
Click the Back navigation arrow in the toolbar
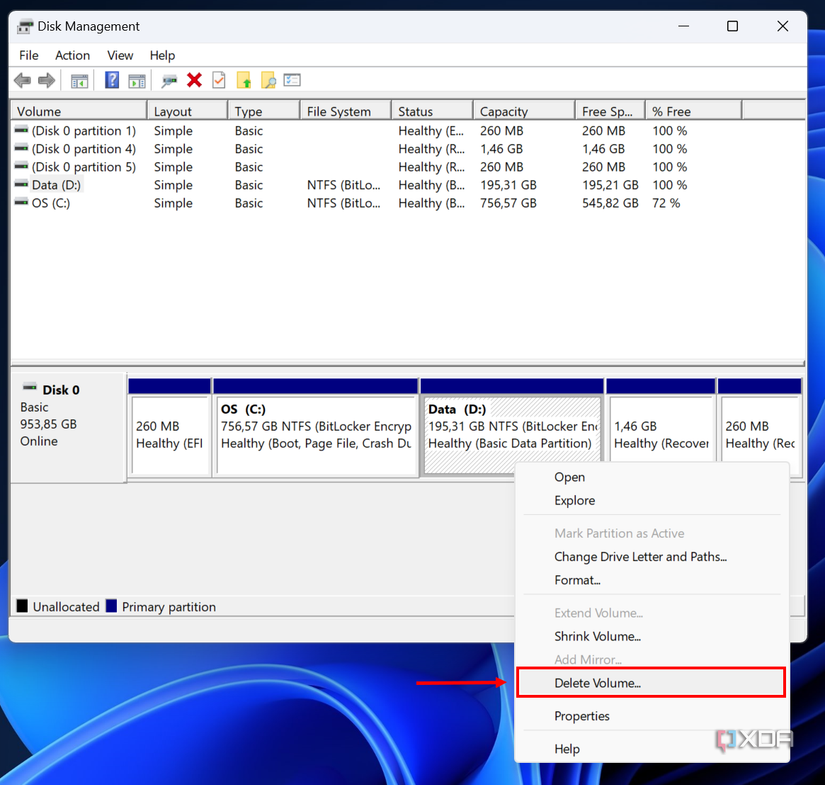point(23,80)
